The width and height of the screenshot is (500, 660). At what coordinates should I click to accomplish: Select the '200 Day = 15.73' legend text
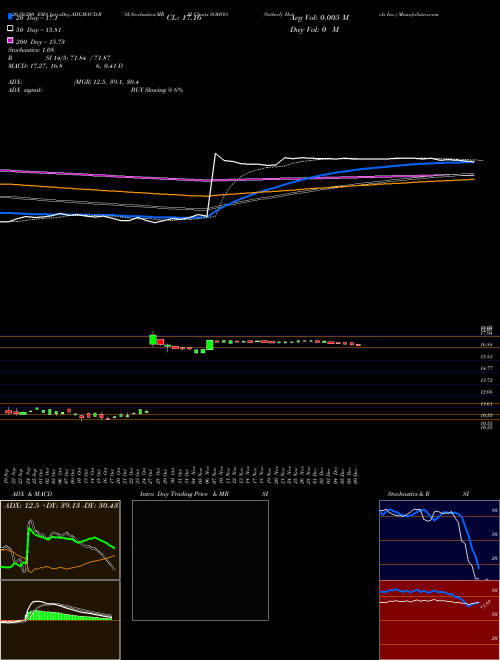point(40,42)
